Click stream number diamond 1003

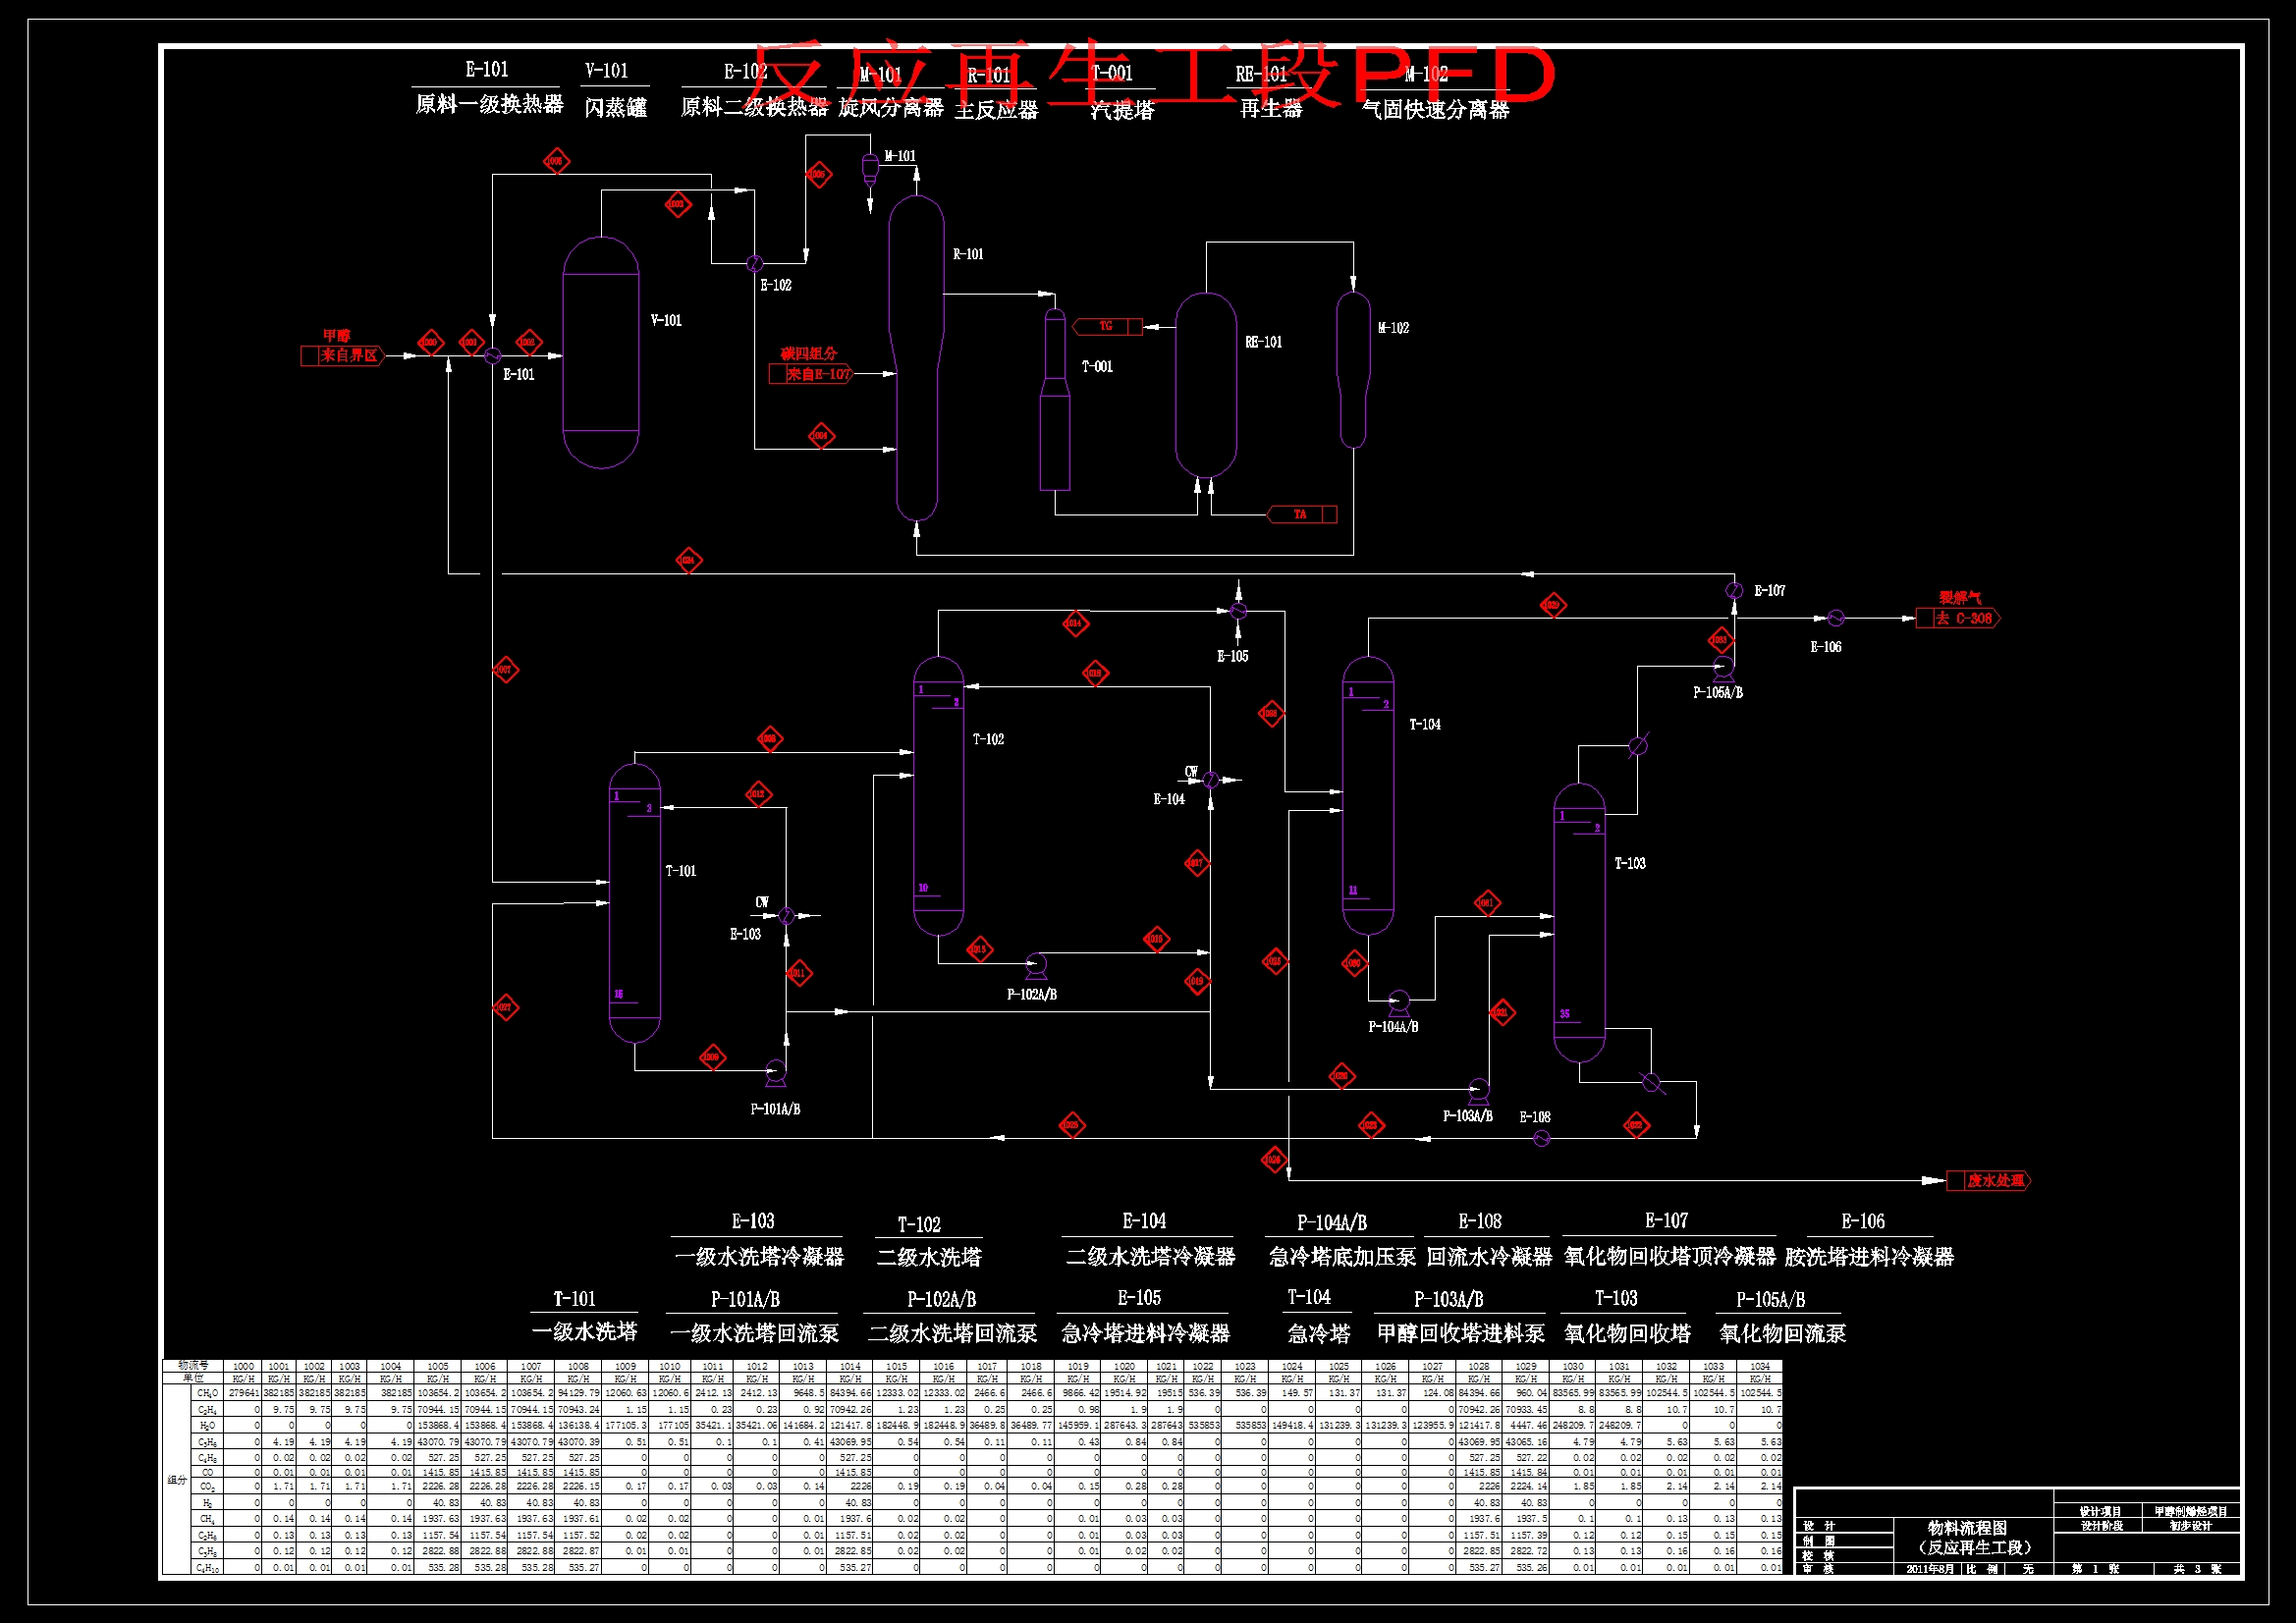pos(677,205)
